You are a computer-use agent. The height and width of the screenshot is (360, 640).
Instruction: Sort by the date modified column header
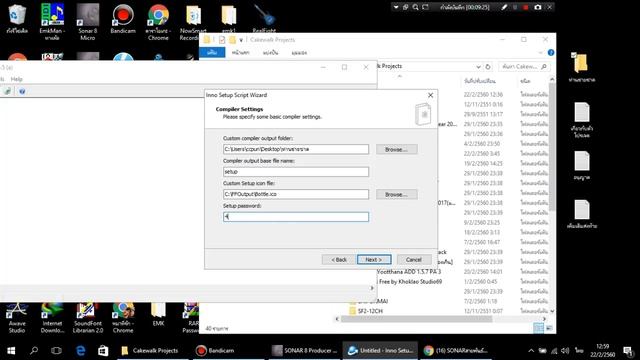point(480,81)
